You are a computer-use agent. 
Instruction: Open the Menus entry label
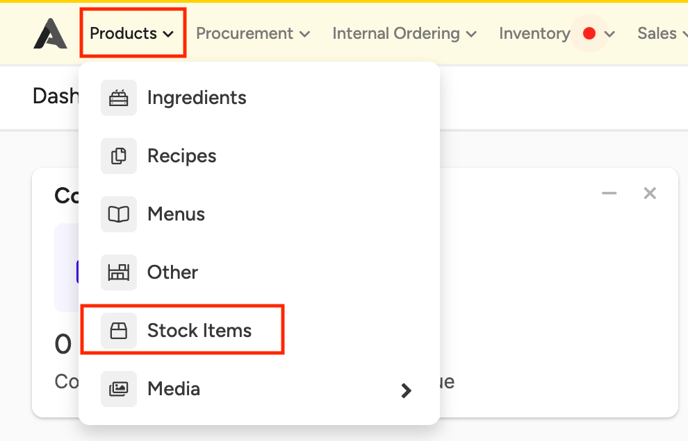pyautogui.click(x=176, y=214)
